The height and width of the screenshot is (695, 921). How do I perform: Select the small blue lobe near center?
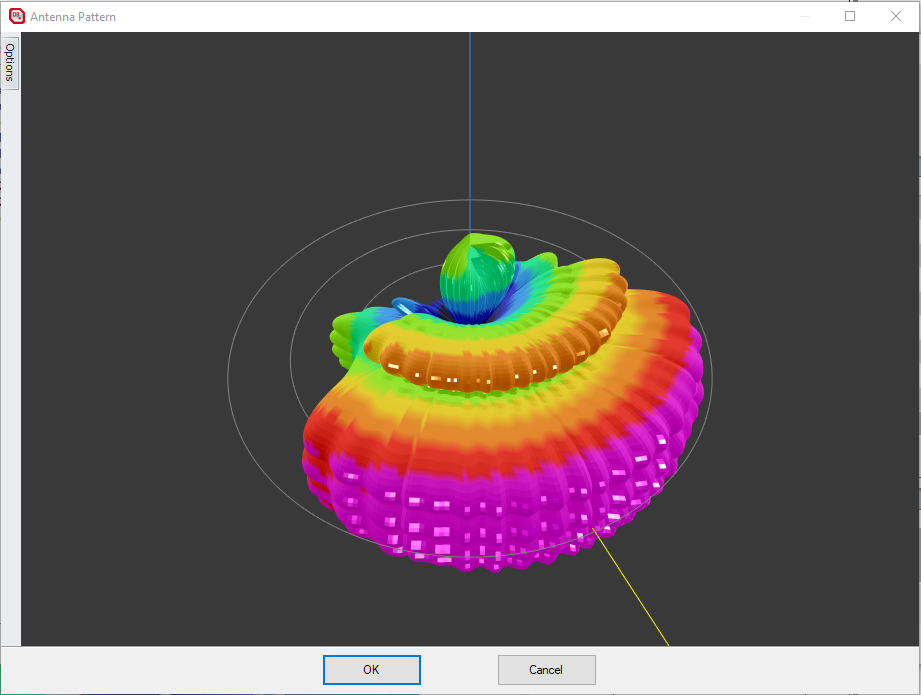[412, 305]
